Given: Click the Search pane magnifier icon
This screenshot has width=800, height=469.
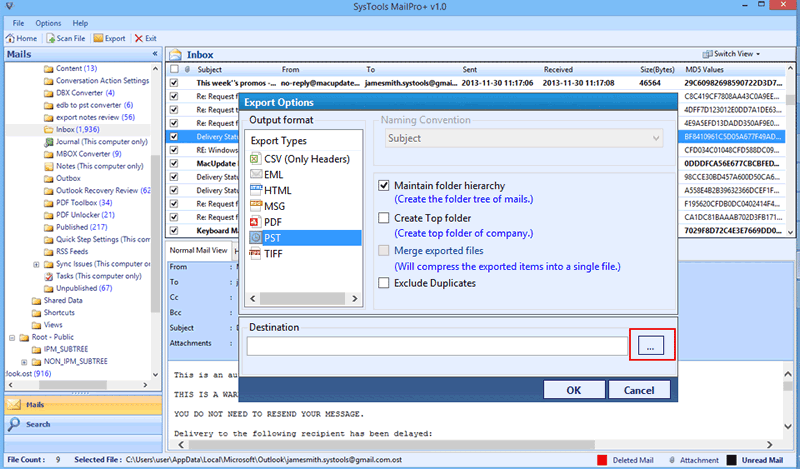Looking at the screenshot, I should (x=14, y=424).
